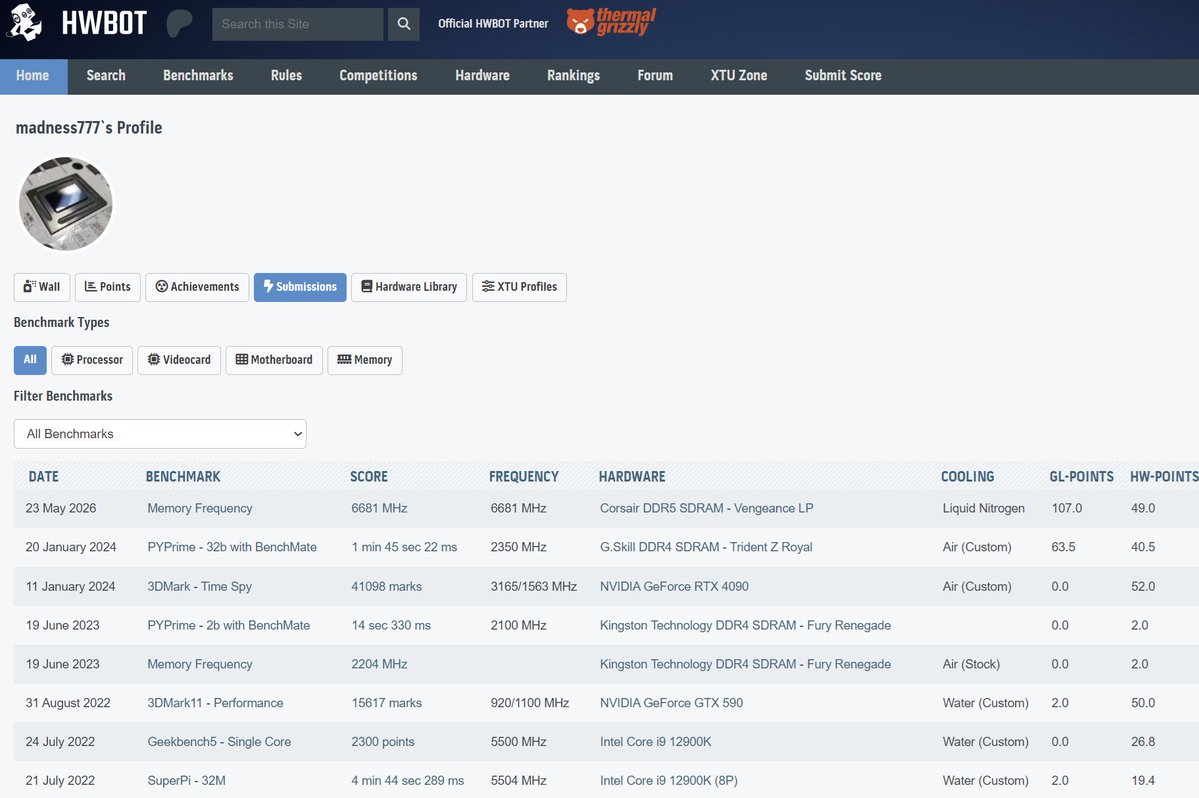This screenshot has width=1199, height=798.
Task: Open the 3DMark - Time Spy benchmark
Action: (200, 586)
